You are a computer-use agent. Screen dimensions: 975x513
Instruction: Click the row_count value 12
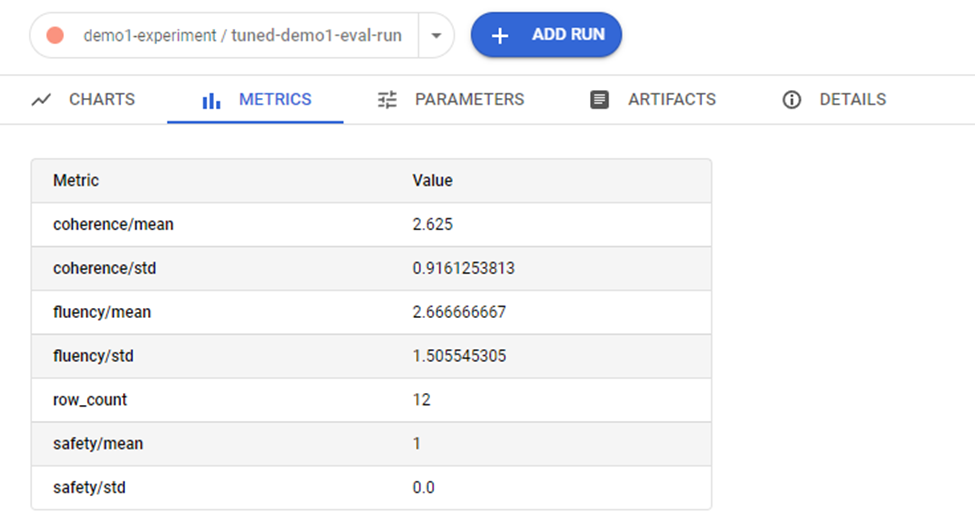[422, 400]
